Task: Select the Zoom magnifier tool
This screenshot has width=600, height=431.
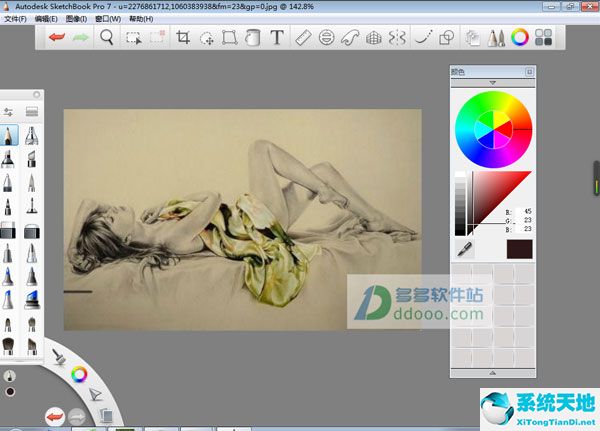Action: click(107, 38)
